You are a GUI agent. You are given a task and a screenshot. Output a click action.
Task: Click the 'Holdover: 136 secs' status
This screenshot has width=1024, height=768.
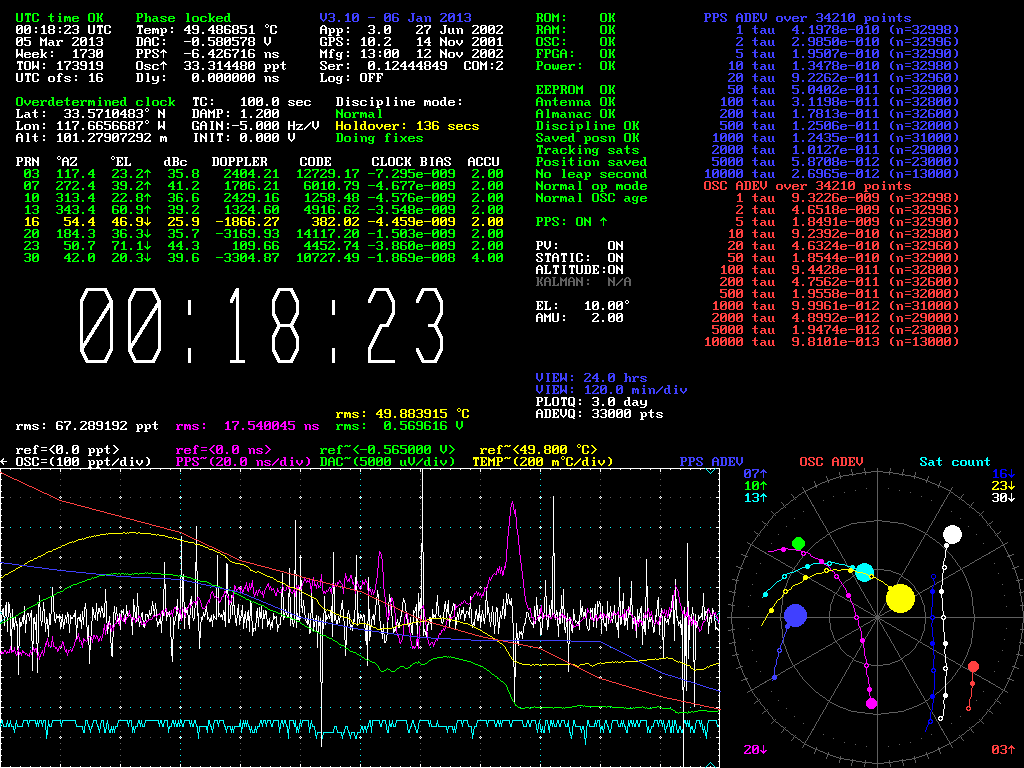408,126
